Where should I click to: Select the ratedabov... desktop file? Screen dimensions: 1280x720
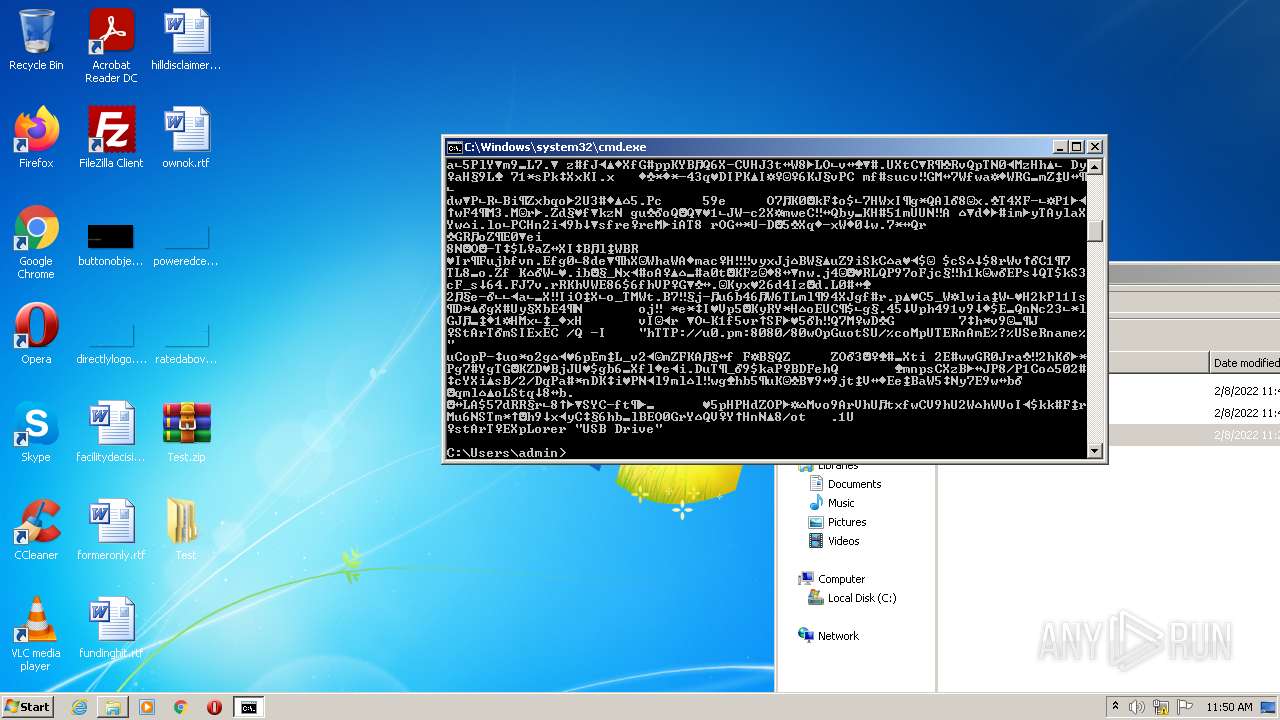click(x=186, y=341)
